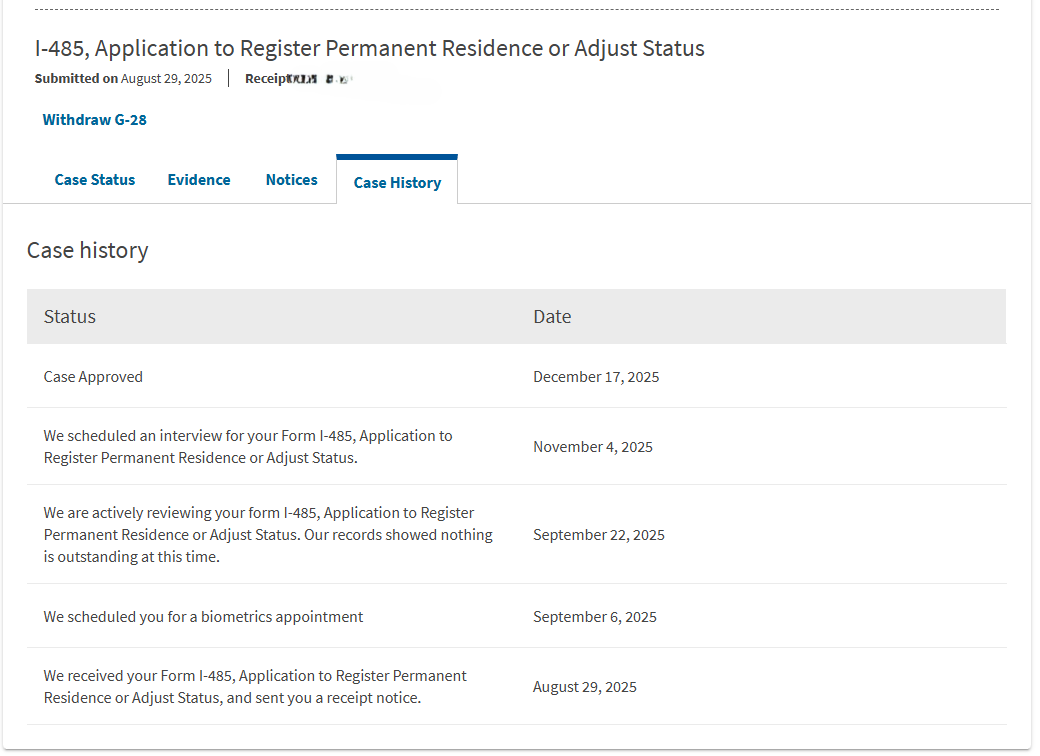Select the interview scheduled status text

click(247, 447)
